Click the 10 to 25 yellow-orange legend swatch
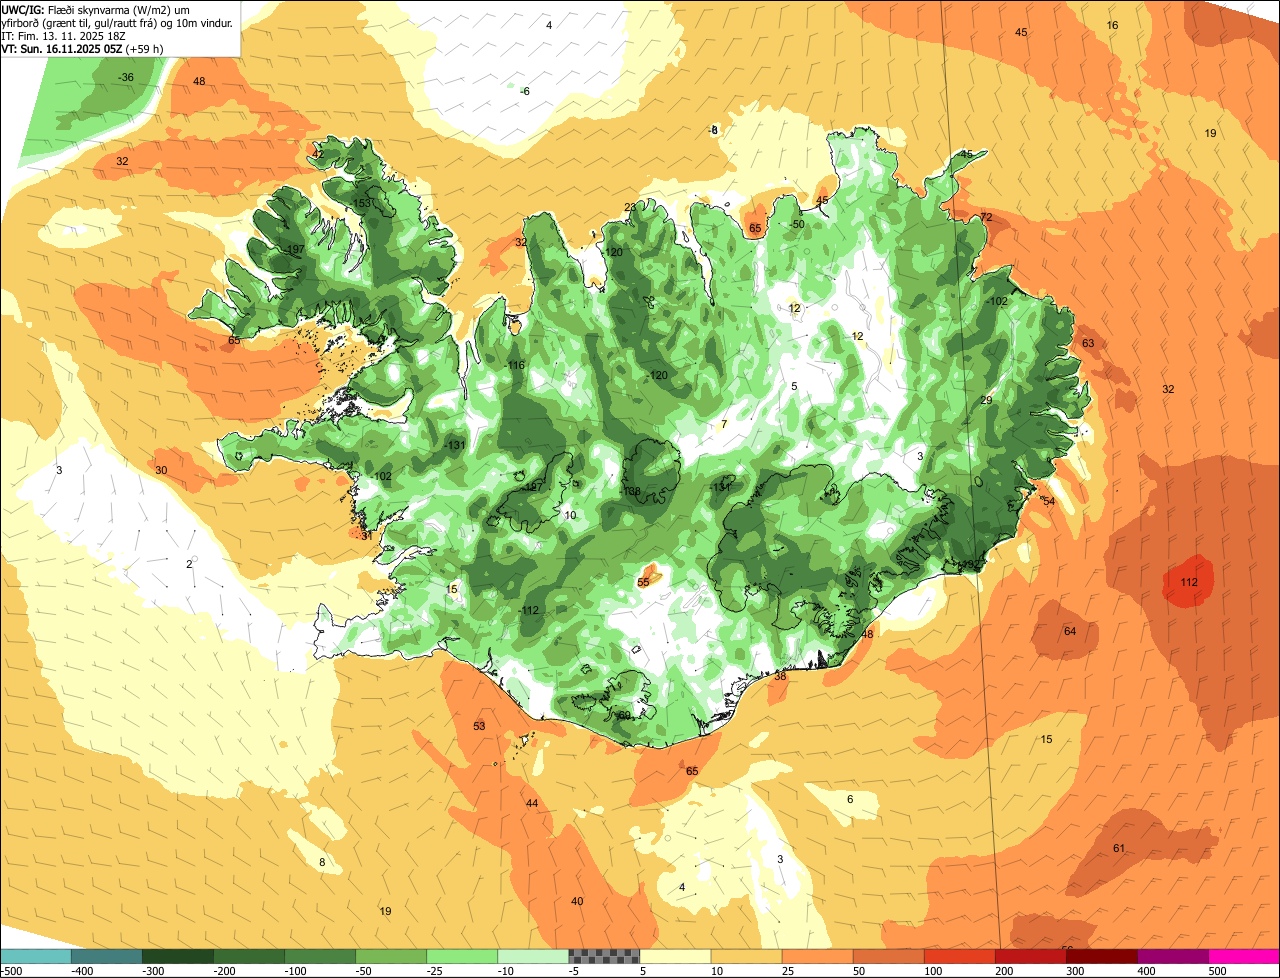 [x=746, y=955]
